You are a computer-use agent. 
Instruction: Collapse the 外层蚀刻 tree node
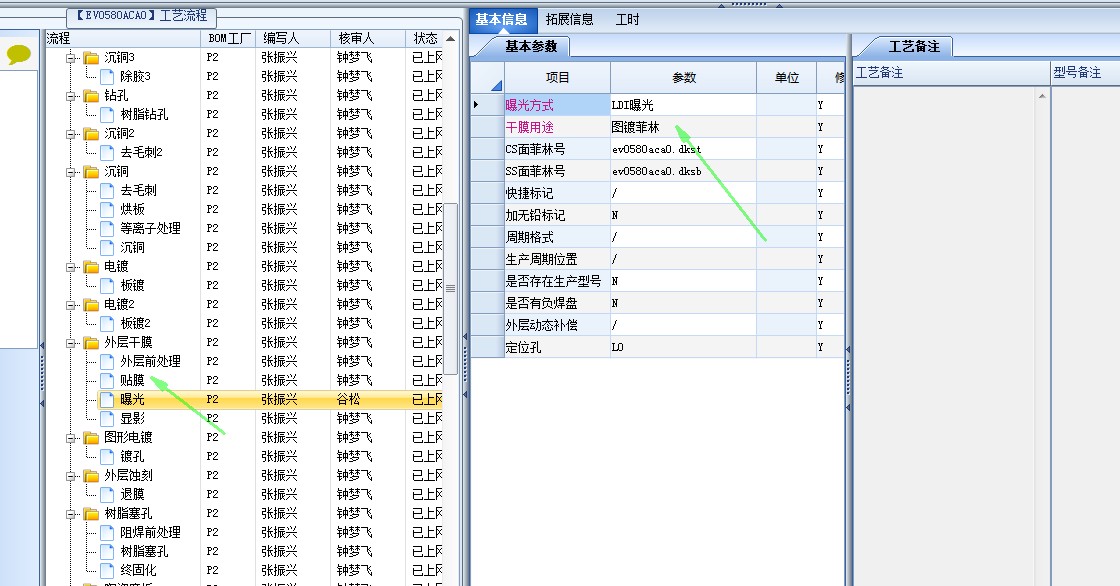click(x=71, y=475)
